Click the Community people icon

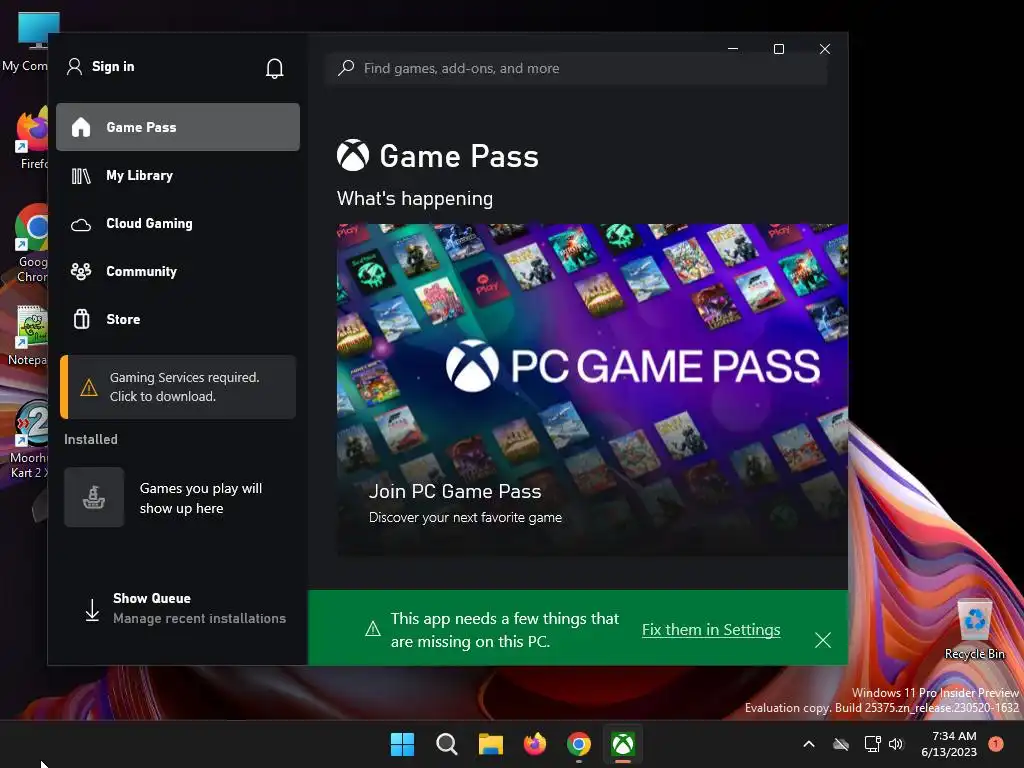81,272
